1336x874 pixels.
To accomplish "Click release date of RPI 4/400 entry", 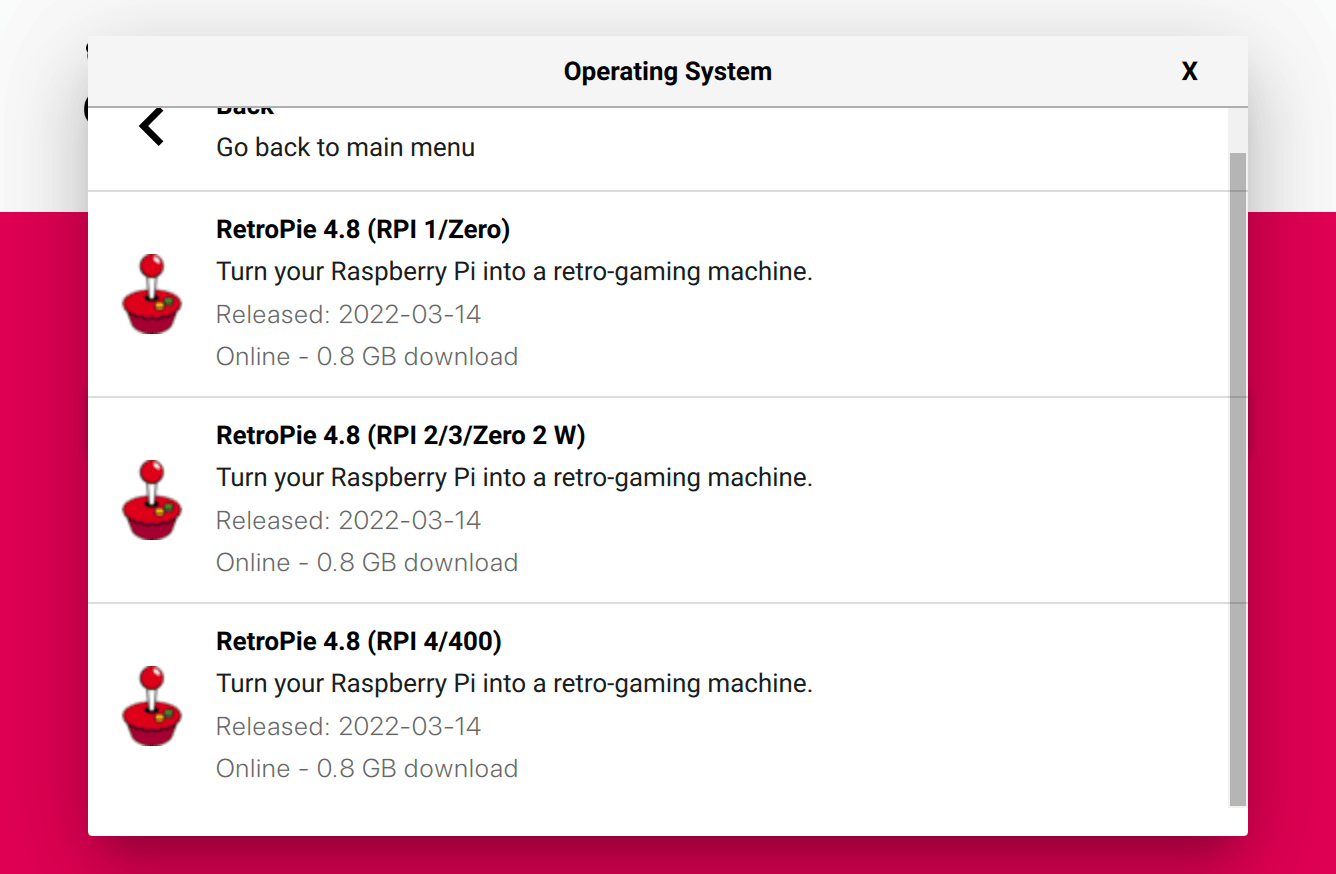I will coord(348,726).
